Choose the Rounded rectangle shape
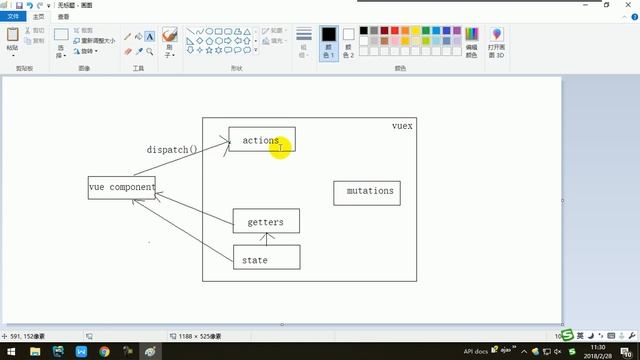Viewport: 640px width, 360px height. [228, 31]
